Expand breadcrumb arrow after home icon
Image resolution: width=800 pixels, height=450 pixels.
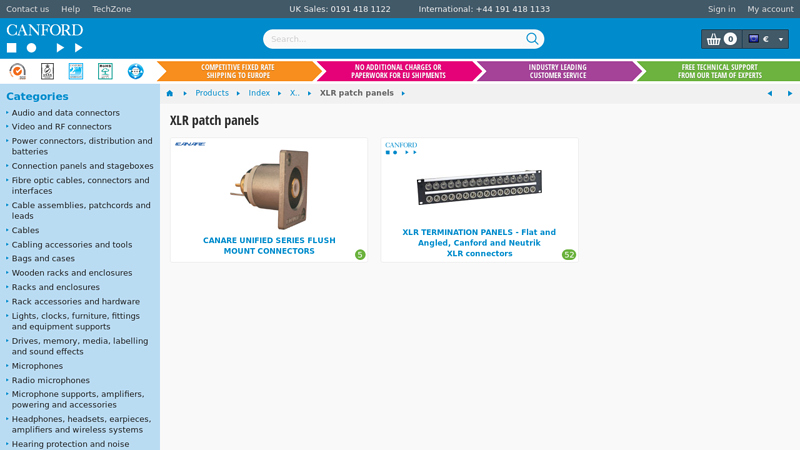click(x=185, y=93)
